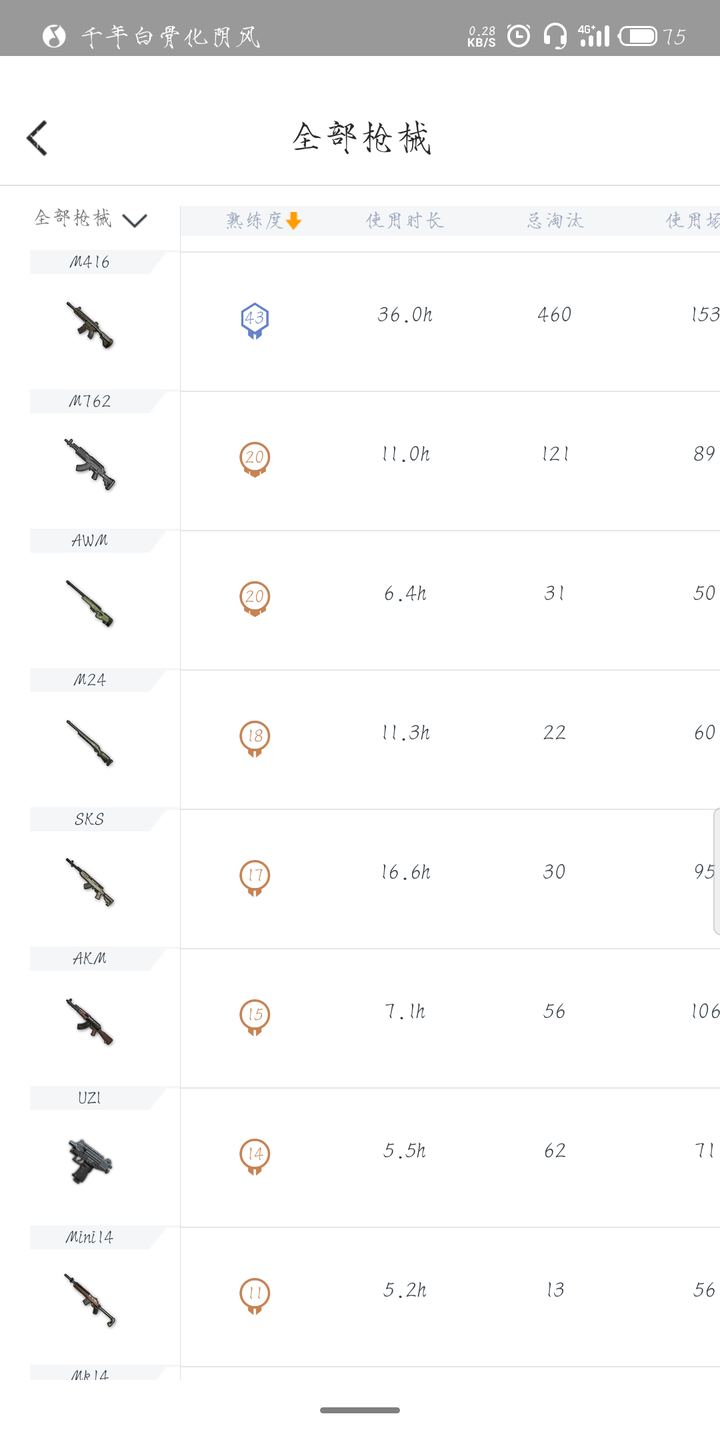720x1440 pixels.
Task: Go back using the back arrow
Action: click(37, 138)
